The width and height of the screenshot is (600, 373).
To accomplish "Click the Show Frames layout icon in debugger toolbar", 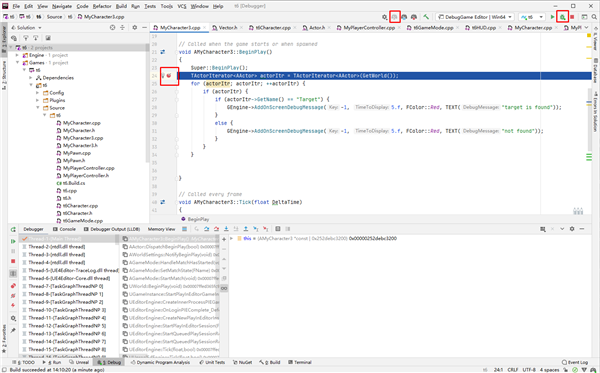I will [x=184, y=229].
